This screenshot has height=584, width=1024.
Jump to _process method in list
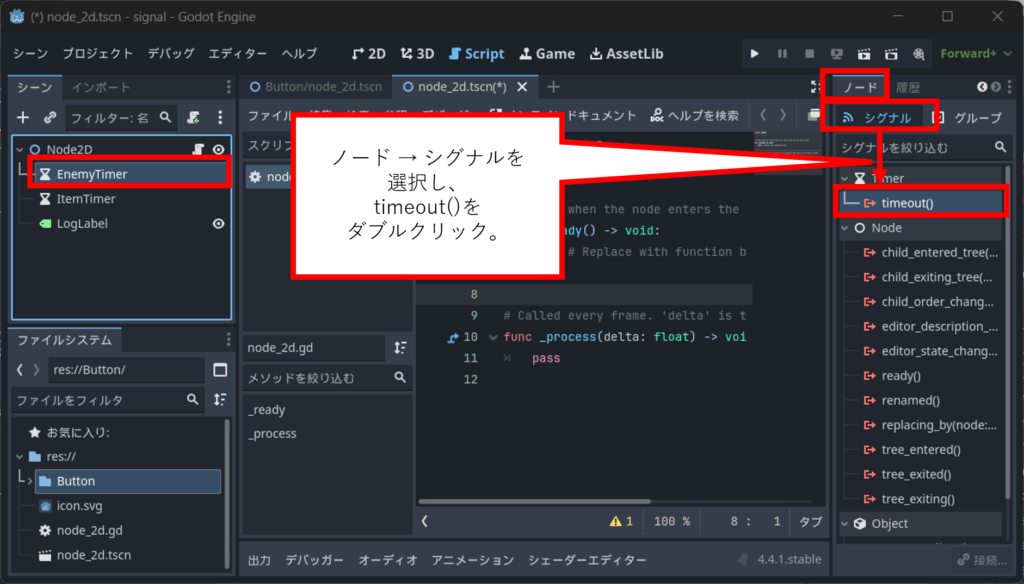click(x=272, y=433)
